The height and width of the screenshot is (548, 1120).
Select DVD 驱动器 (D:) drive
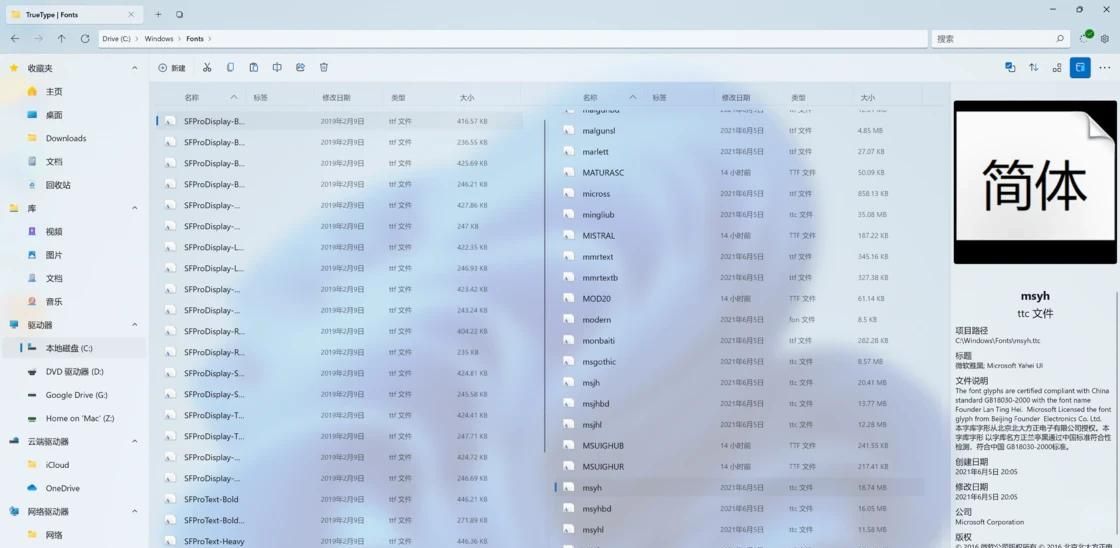point(75,372)
